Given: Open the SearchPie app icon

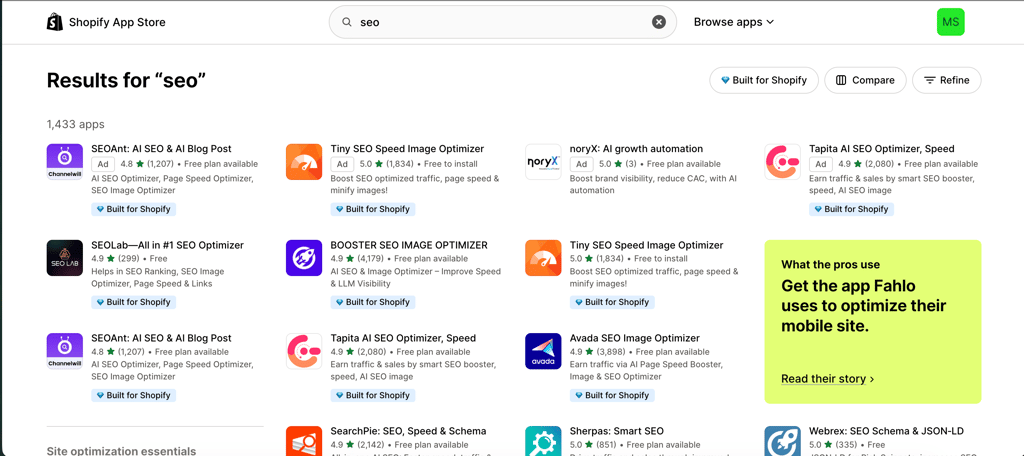Looking at the screenshot, I should click(x=304, y=441).
